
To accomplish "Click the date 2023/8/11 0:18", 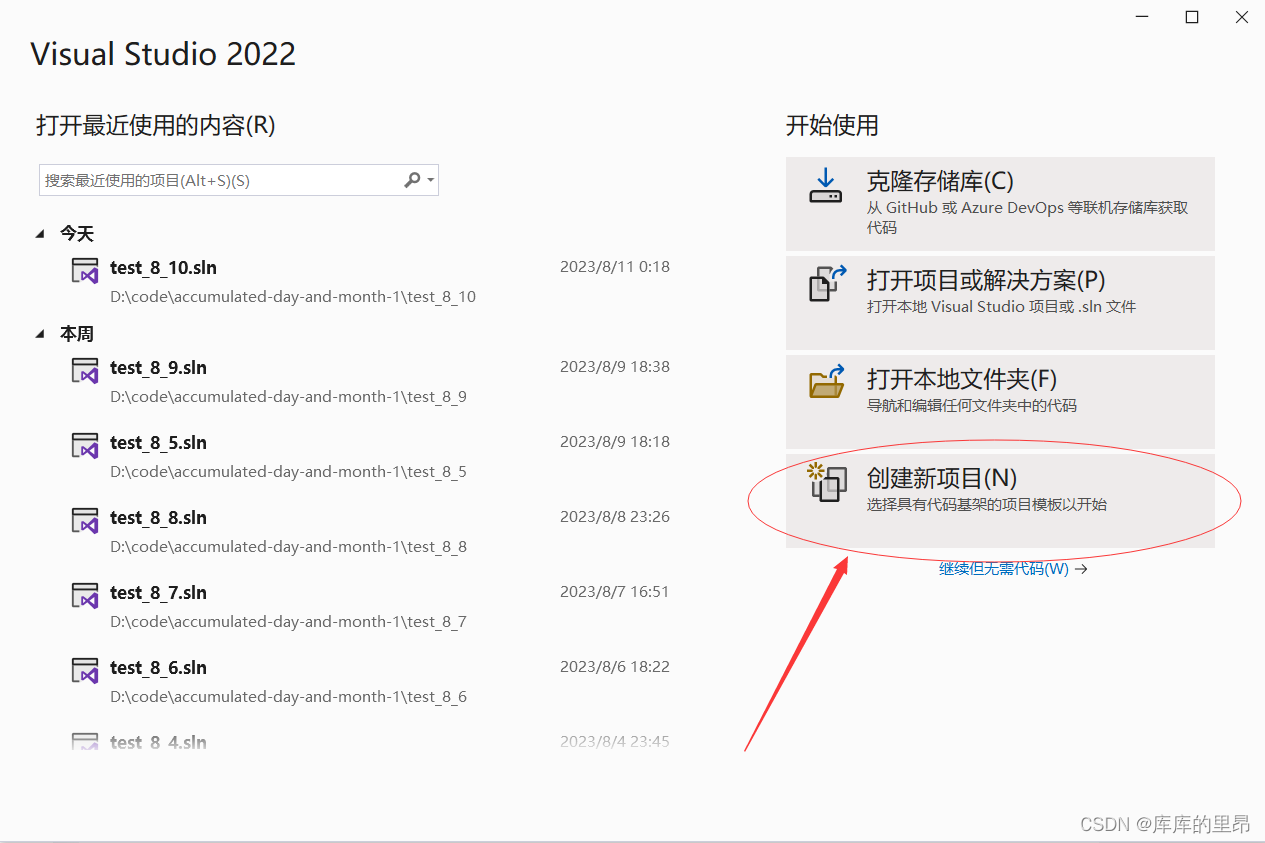I will [x=615, y=267].
